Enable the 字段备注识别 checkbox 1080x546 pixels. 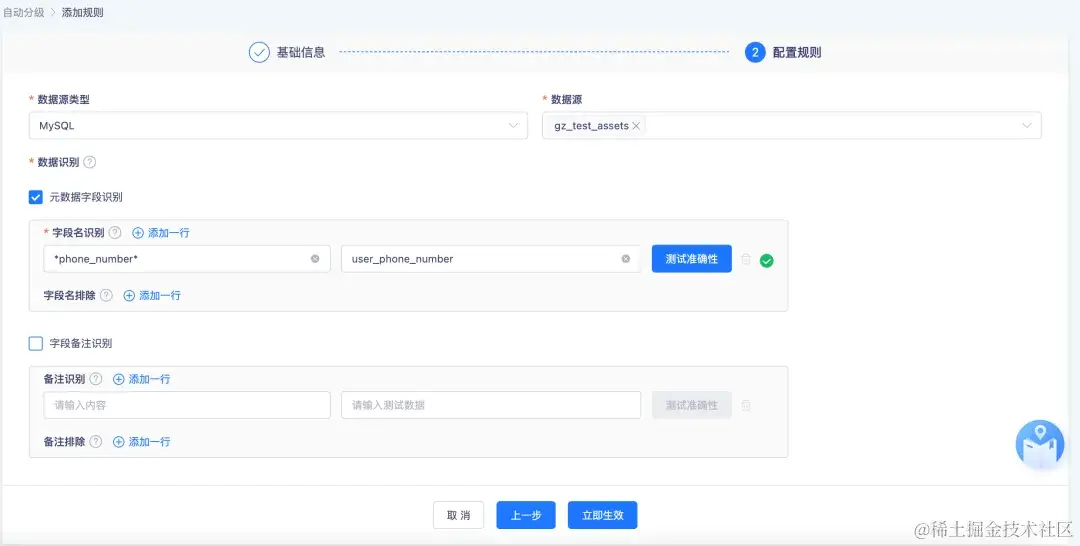click(x=36, y=343)
